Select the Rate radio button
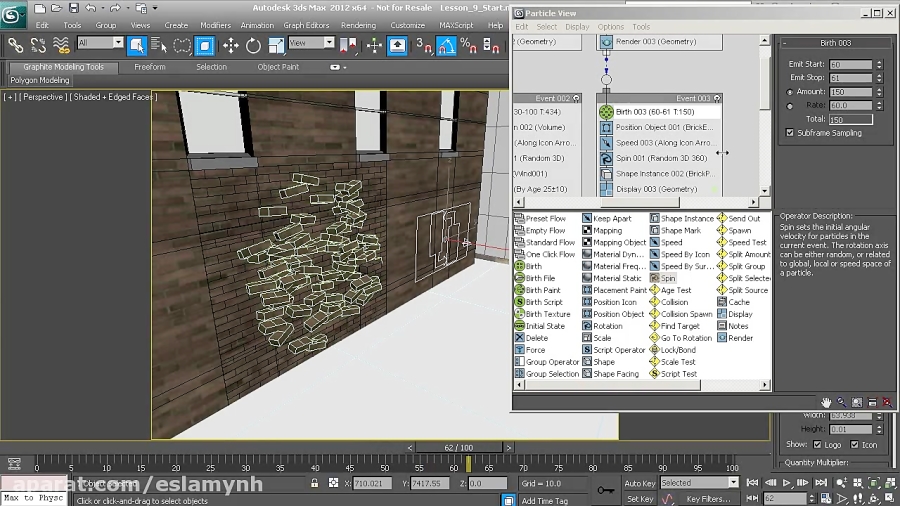 [790, 106]
